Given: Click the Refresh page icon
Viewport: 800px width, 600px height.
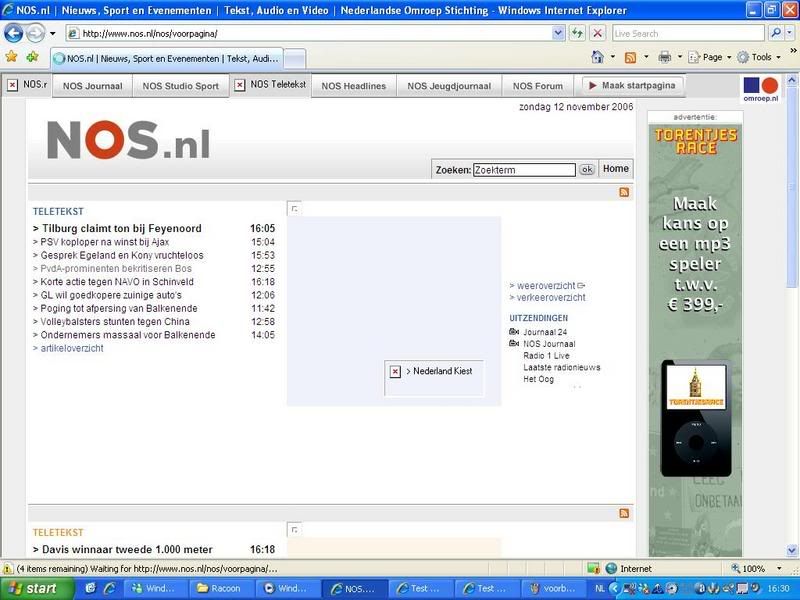Looking at the screenshot, I should 578,33.
